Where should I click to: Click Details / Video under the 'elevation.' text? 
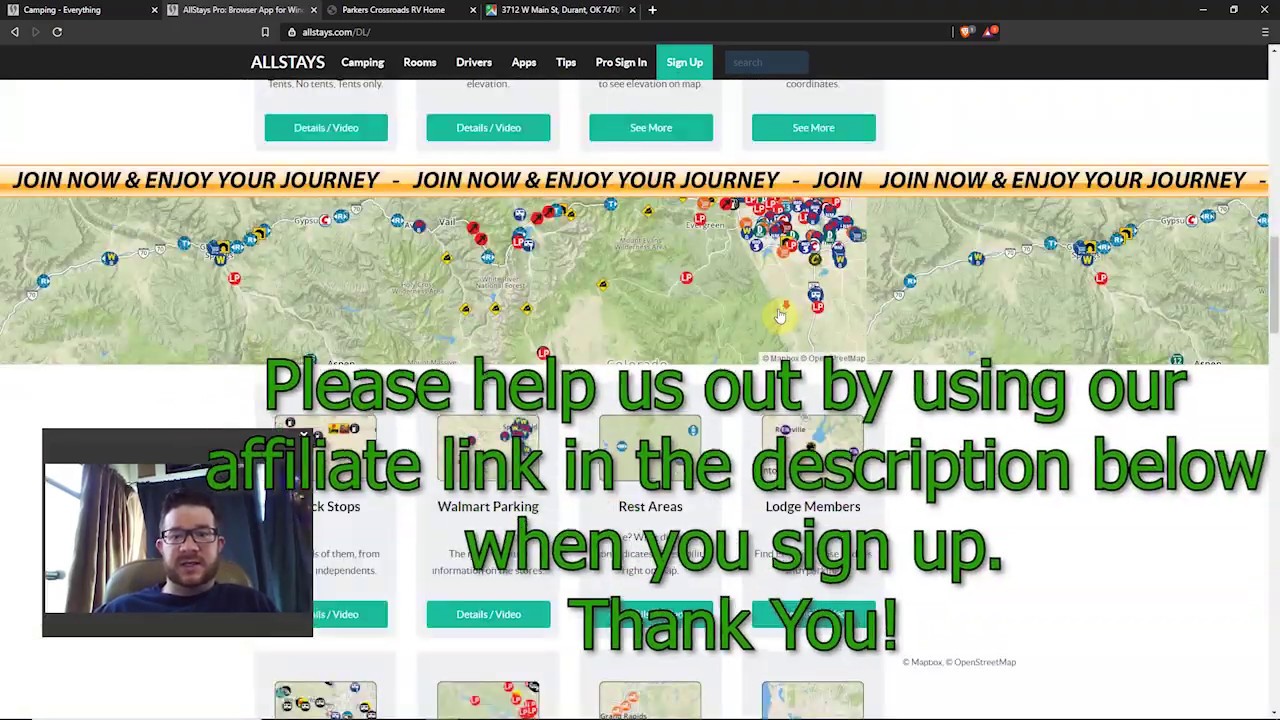488,128
